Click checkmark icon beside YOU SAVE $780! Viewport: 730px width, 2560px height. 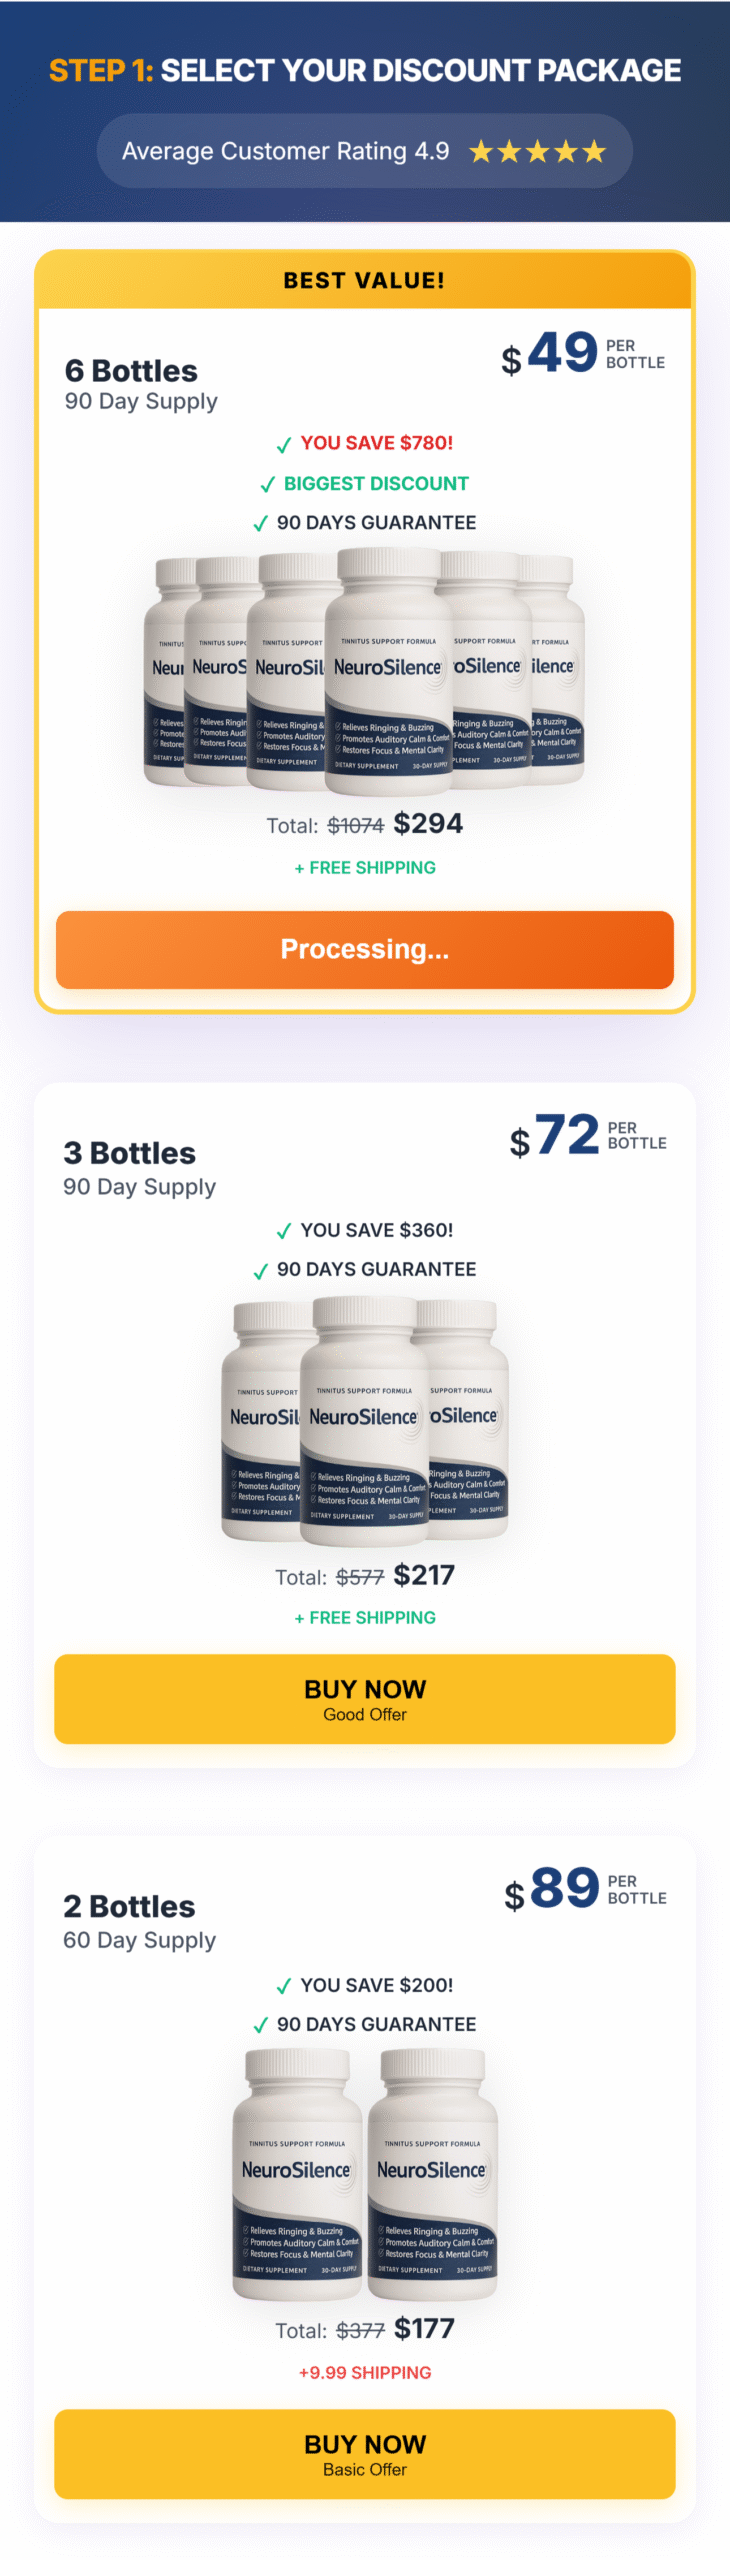(x=284, y=445)
